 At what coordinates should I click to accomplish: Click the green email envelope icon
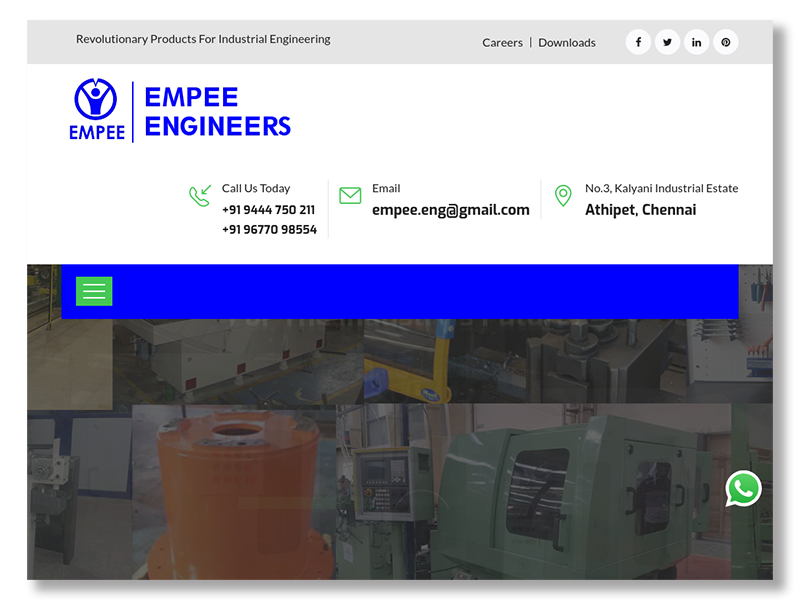[350, 196]
